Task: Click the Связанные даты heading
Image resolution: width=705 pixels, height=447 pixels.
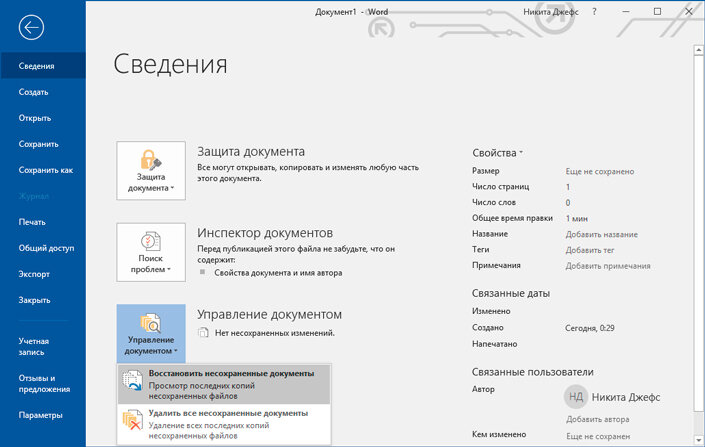Action: (x=511, y=293)
